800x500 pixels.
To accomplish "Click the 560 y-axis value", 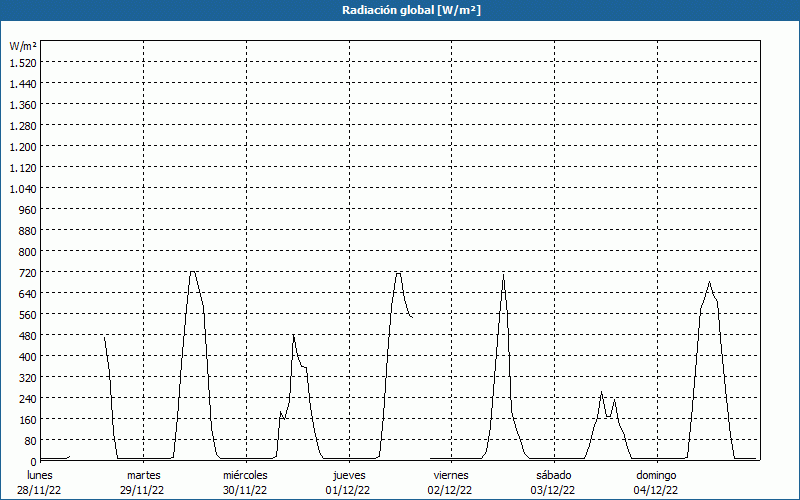I will 28,315.
